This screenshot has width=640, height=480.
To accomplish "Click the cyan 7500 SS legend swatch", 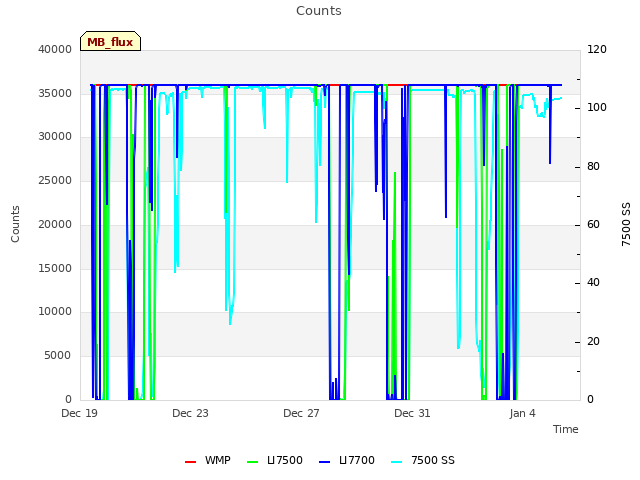I will [397, 462].
